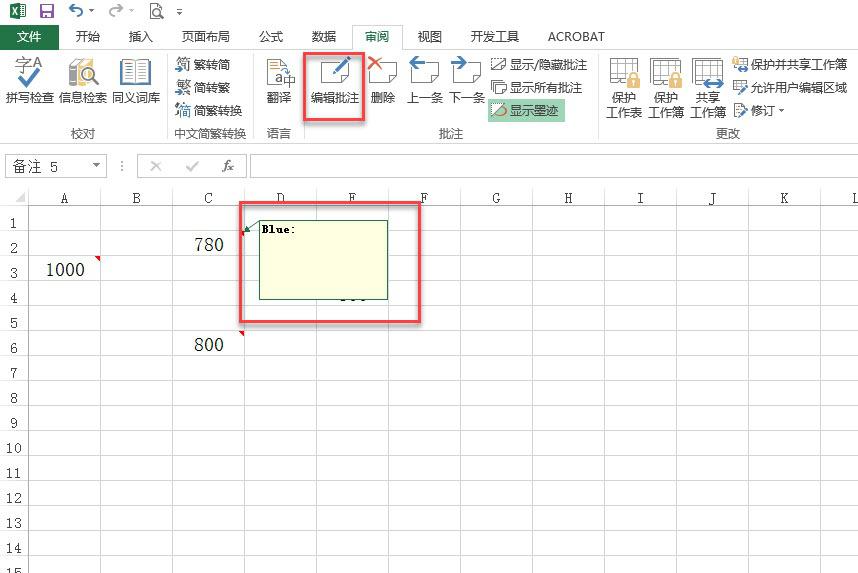Viewport: 858px width, 573px height.
Task: Select row 7 header
Action: point(14,373)
